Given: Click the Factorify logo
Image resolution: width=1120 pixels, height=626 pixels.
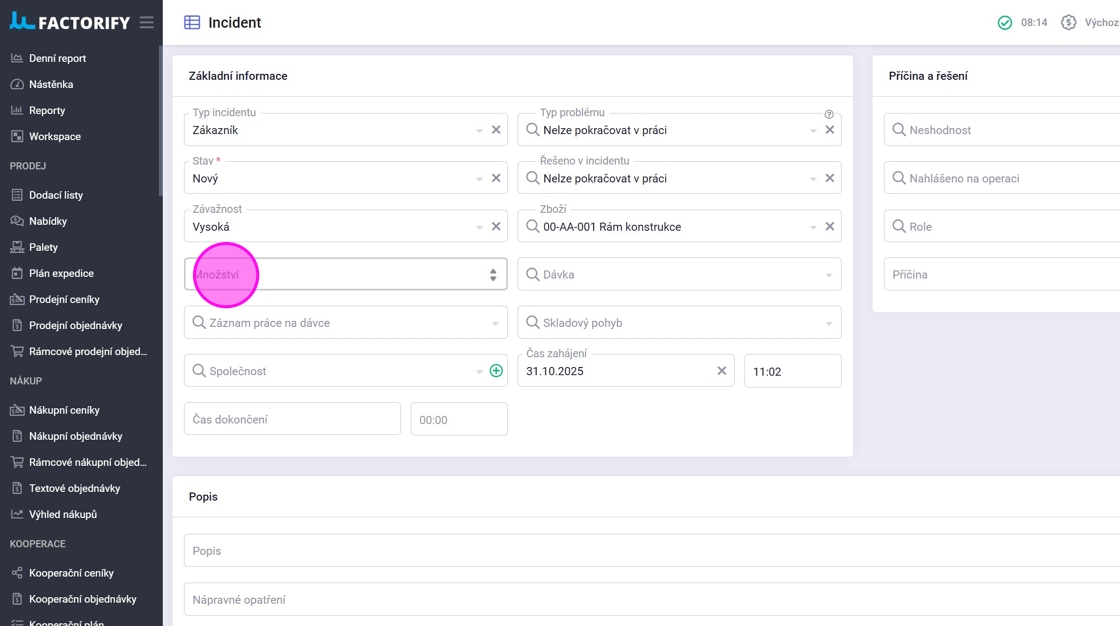Looking at the screenshot, I should pyautogui.click(x=70, y=22).
